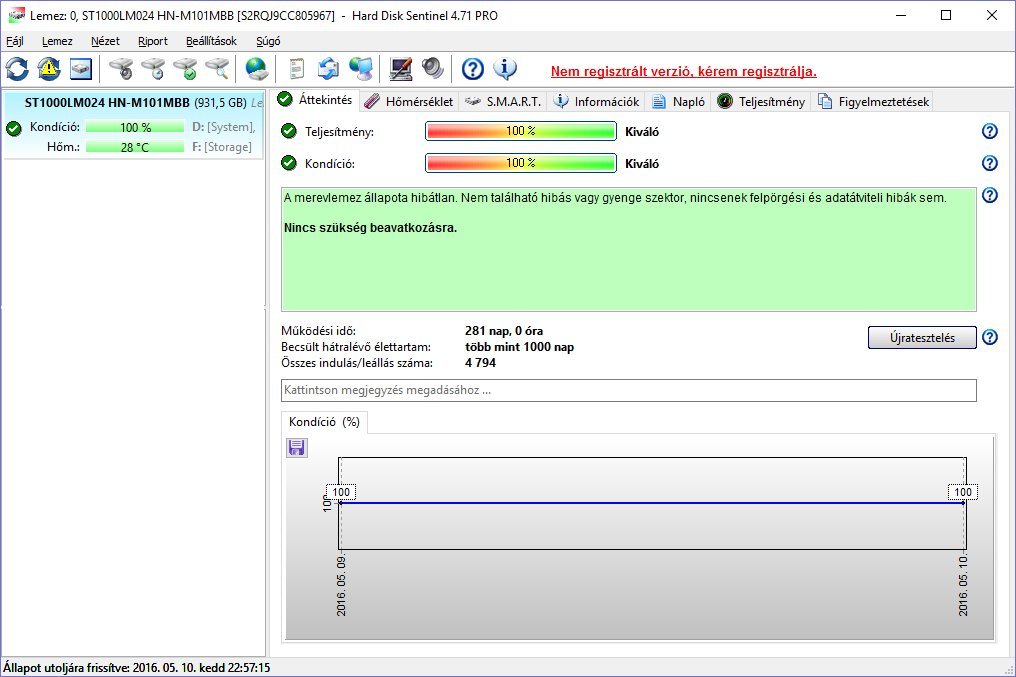
Task: Click the refresh icon with yellow warning triangle
Action: pos(49,69)
